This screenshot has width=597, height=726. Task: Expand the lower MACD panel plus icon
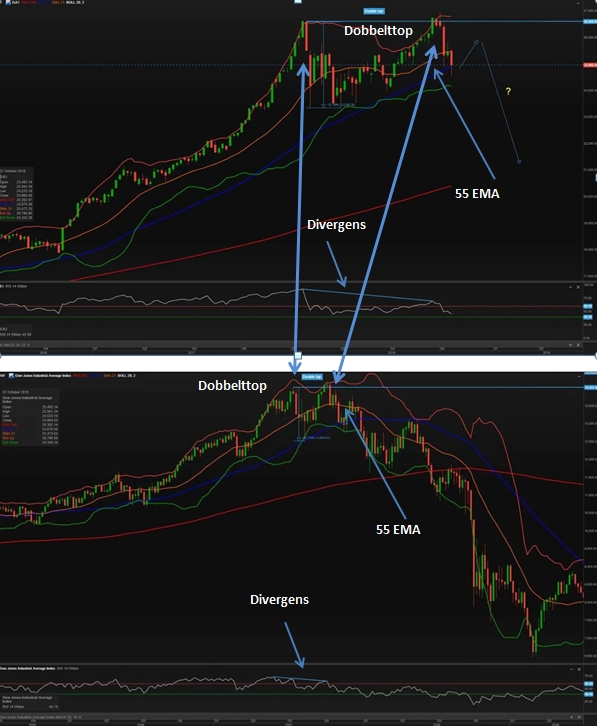(x=572, y=717)
